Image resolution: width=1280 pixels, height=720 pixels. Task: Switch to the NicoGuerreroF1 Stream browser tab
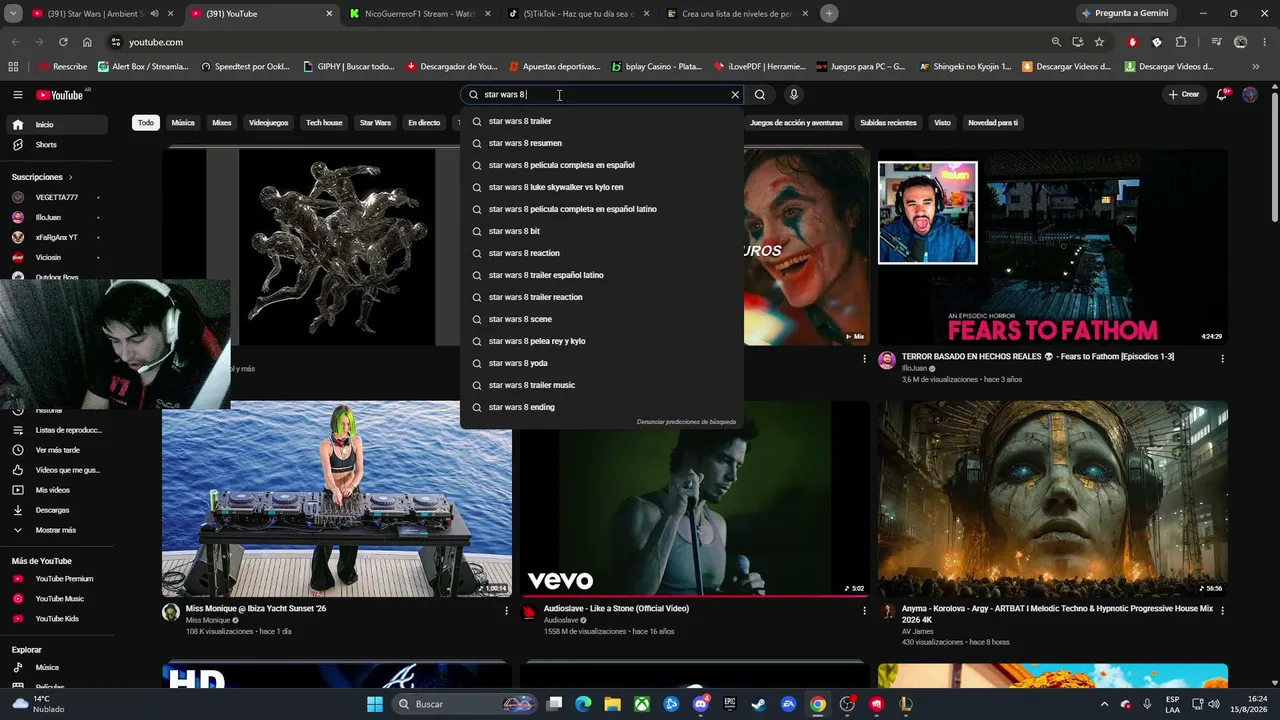[x=419, y=14]
